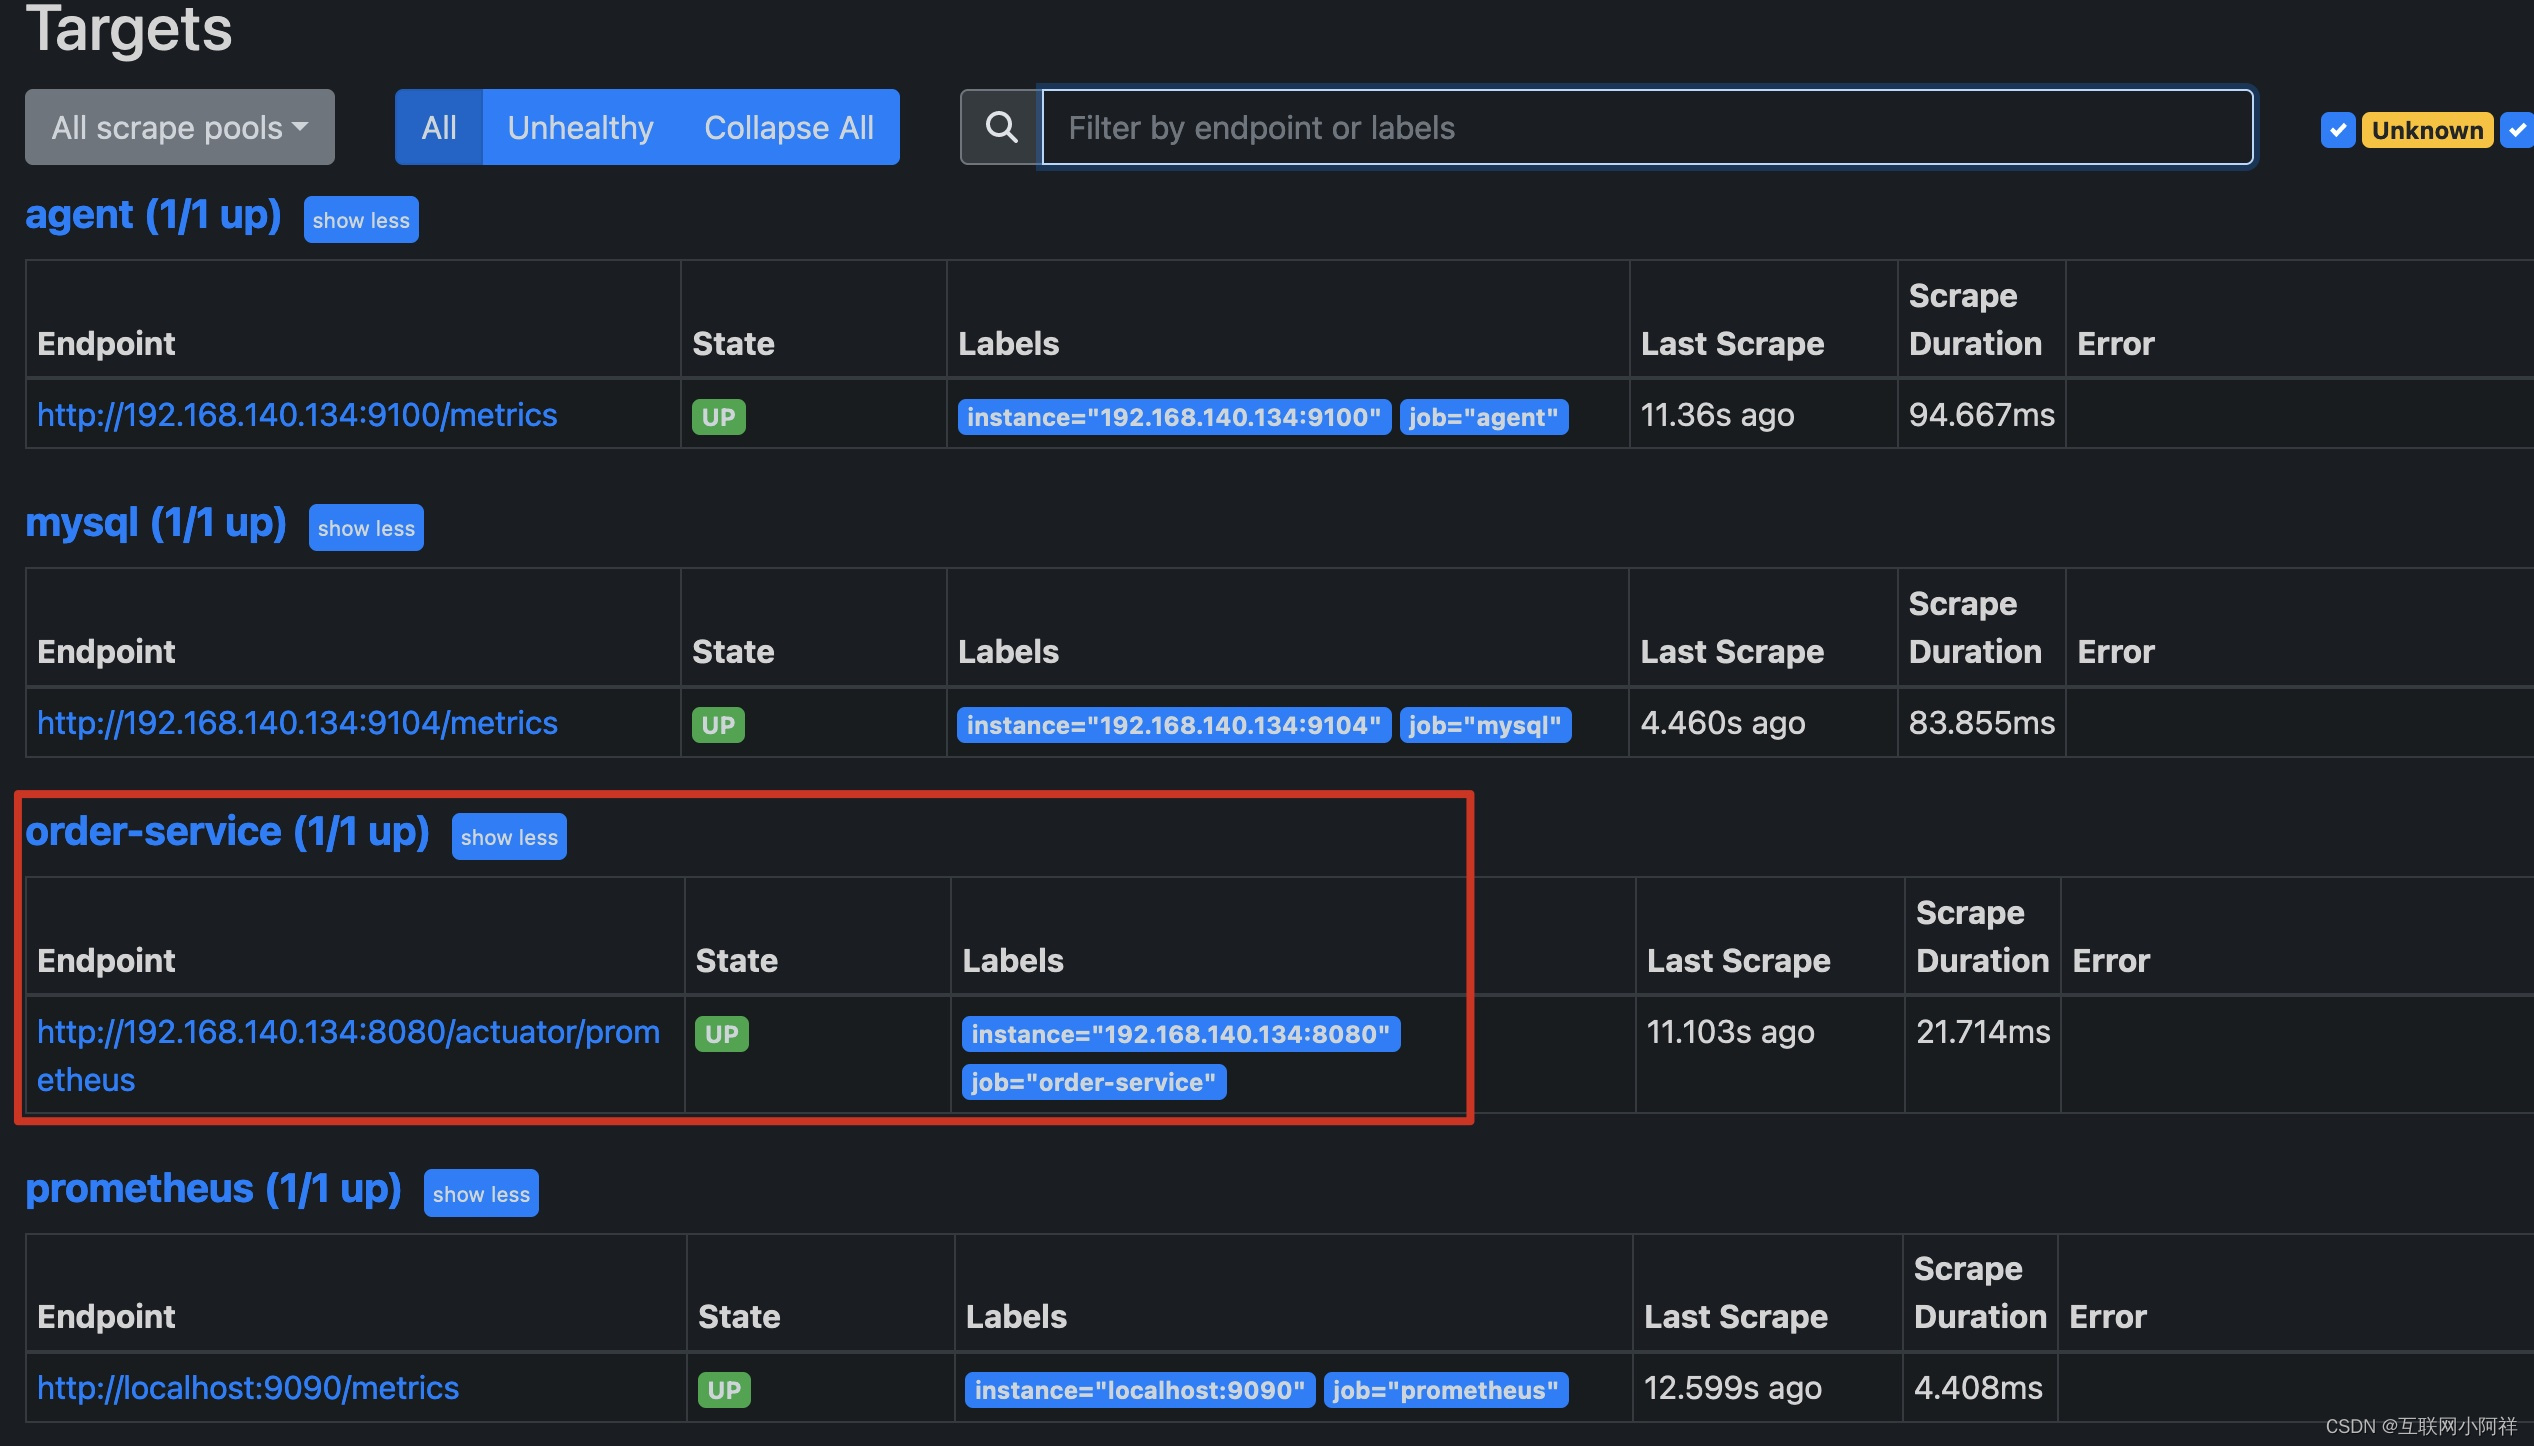Image resolution: width=2534 pixels, height=1446 pixels.
Task: Collapse mysql pool with show less
Action: pos(366,528)
